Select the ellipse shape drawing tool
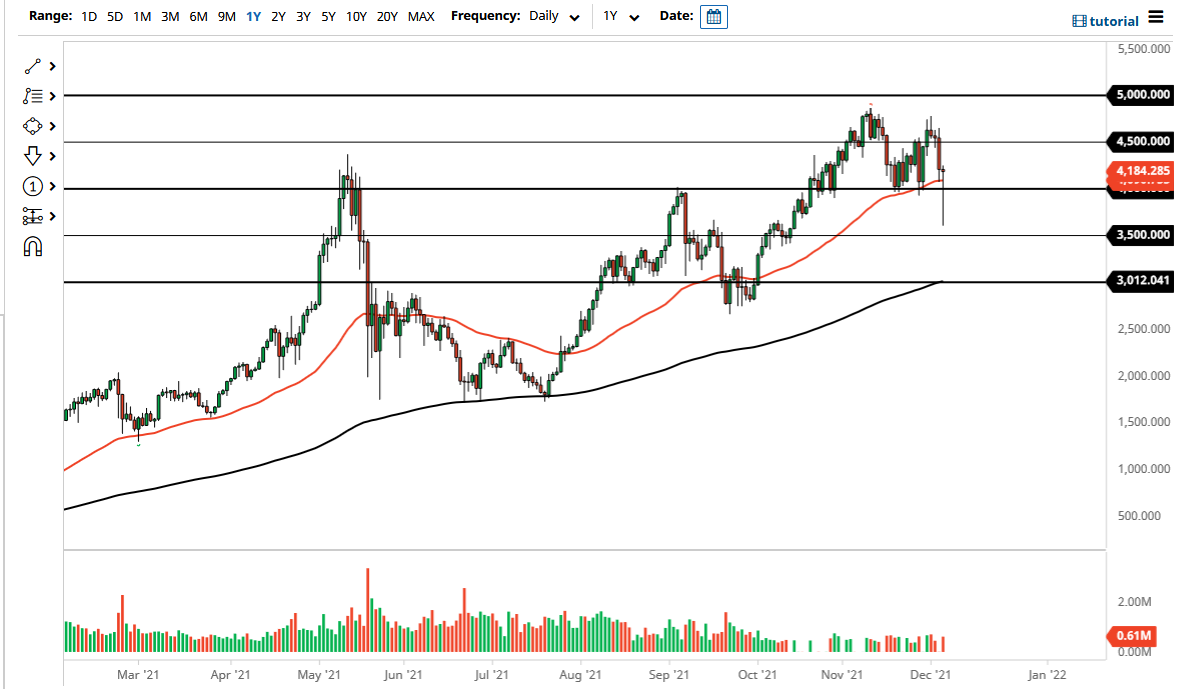 coord(31,126)
